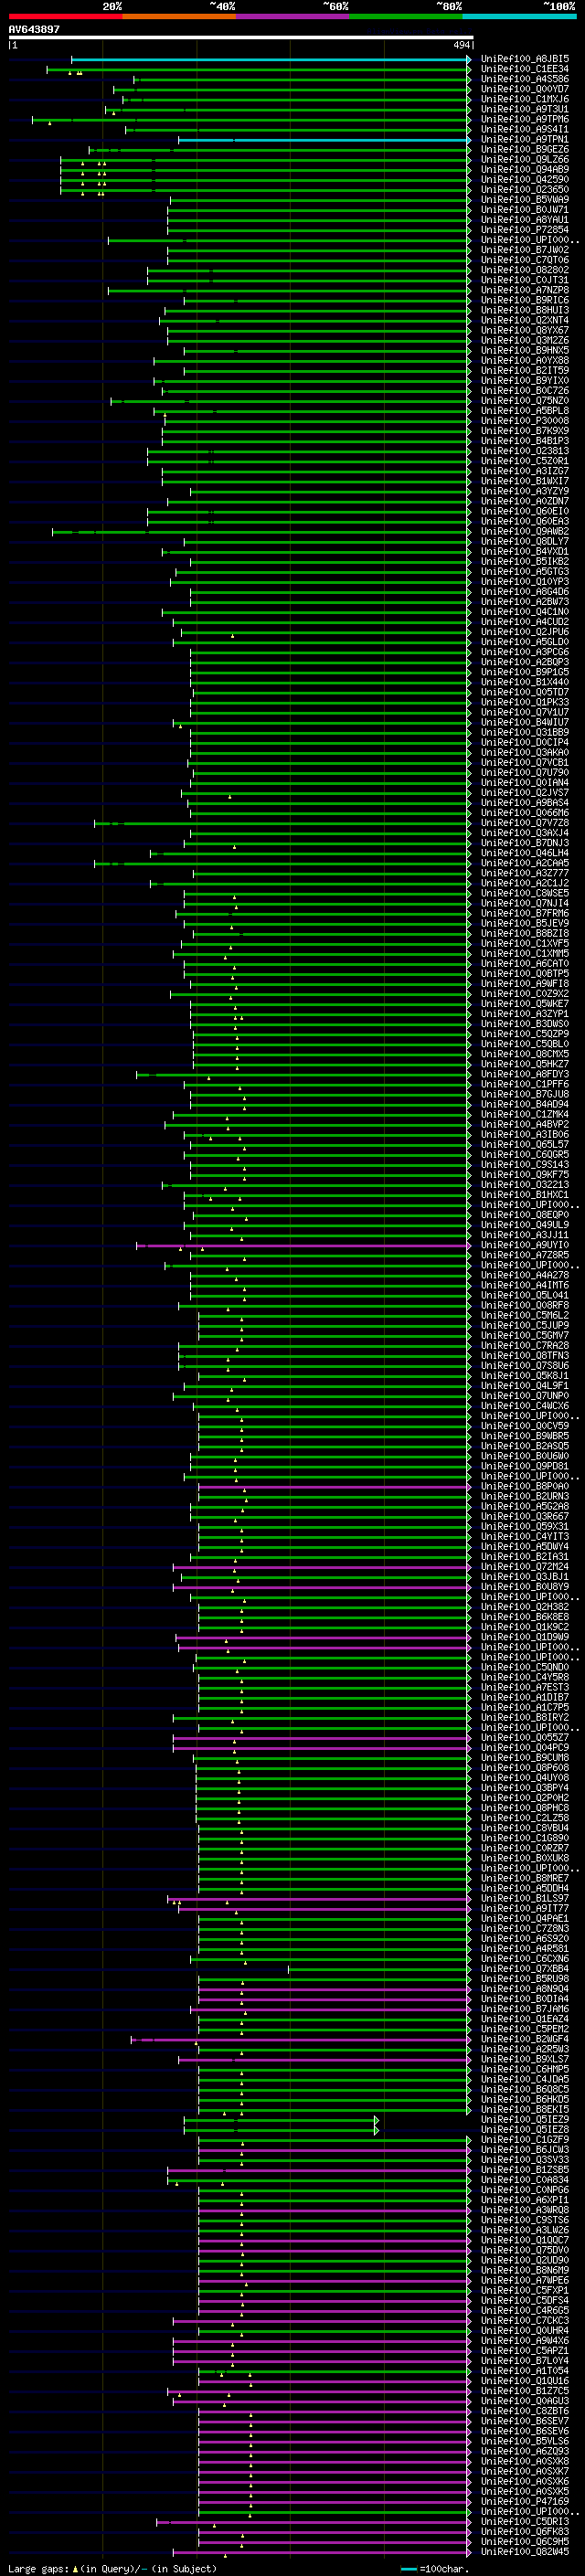Select the UniRef100_A6S920 label
The height and width of the screenshot is (2576, 585).
pyautogui.click(x=525, y=1939)
